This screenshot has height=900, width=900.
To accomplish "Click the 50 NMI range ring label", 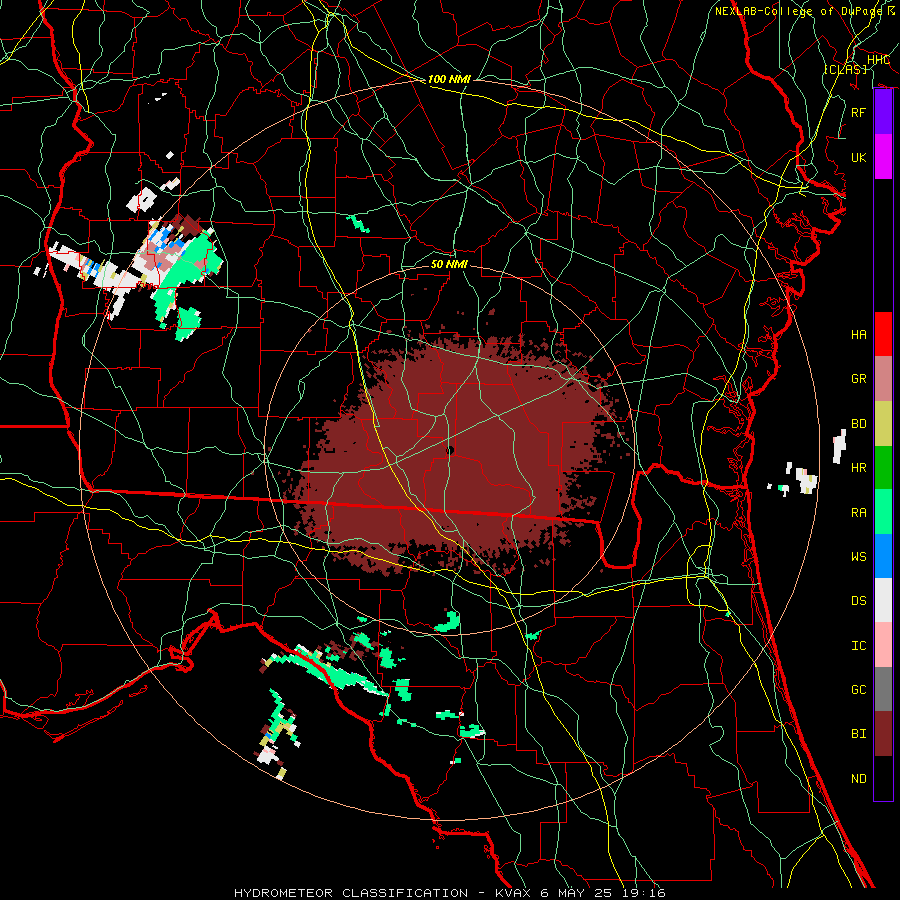I will (449, 264).
